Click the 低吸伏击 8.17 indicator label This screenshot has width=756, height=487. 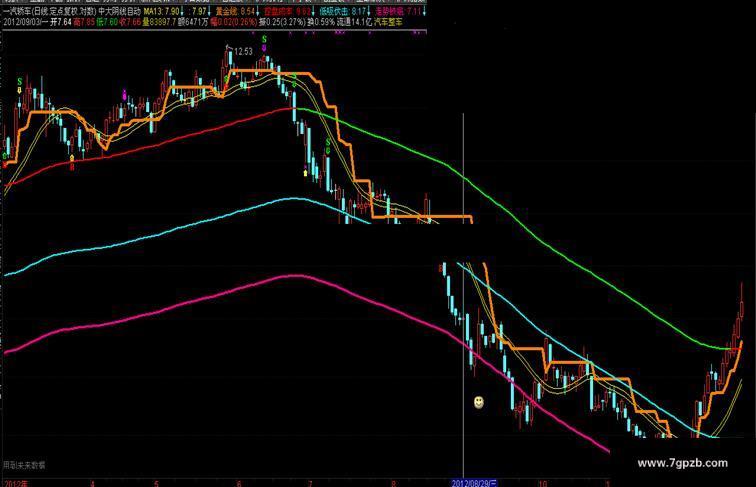(x=342, y=11)
